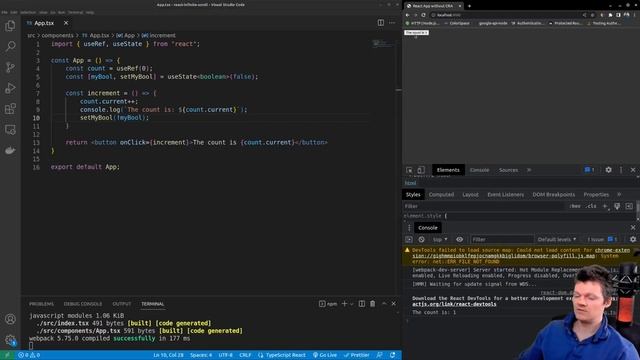This screenshot has height=360, width=640.
Task: Open the Extensions view
Action: tap(10, 109)
